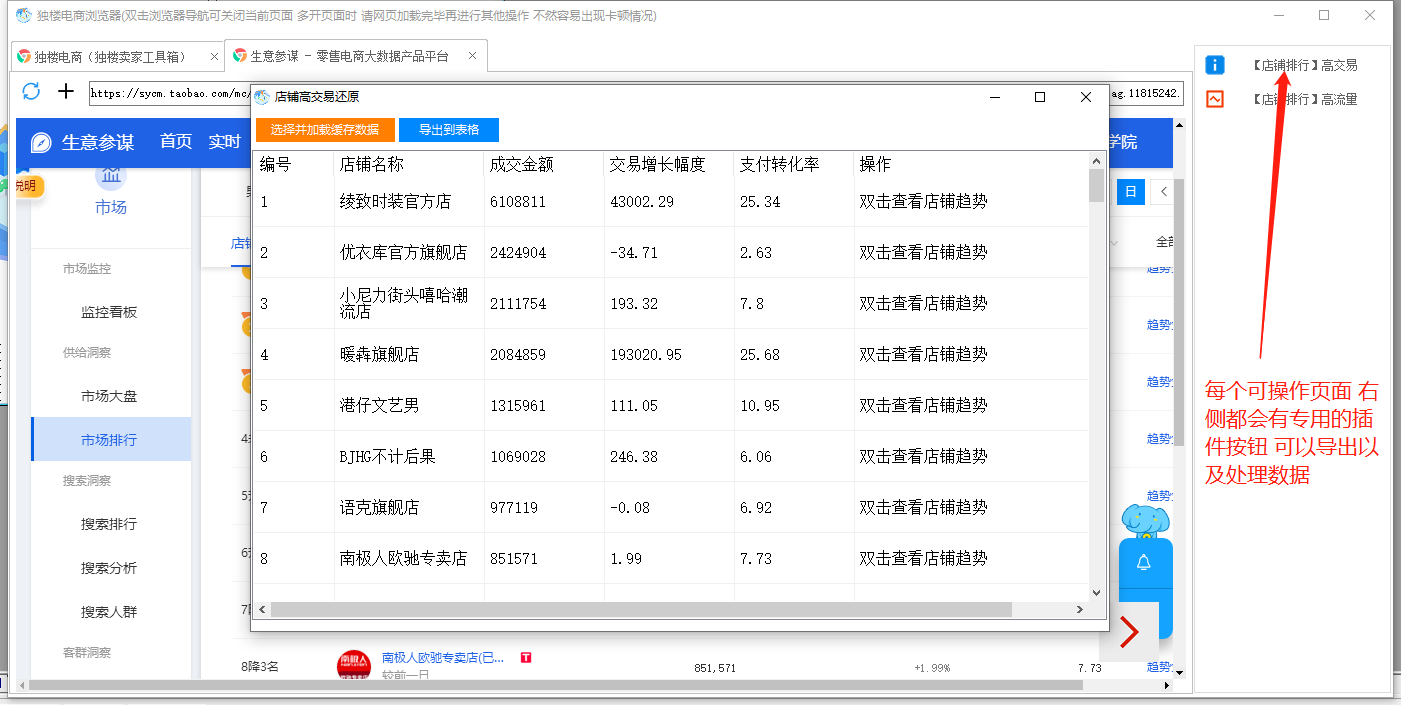This screenshot has width=1401, height=705.
Task: Click the dialog's vertical scrollbar down arrow
Action: coord(1096,592)
